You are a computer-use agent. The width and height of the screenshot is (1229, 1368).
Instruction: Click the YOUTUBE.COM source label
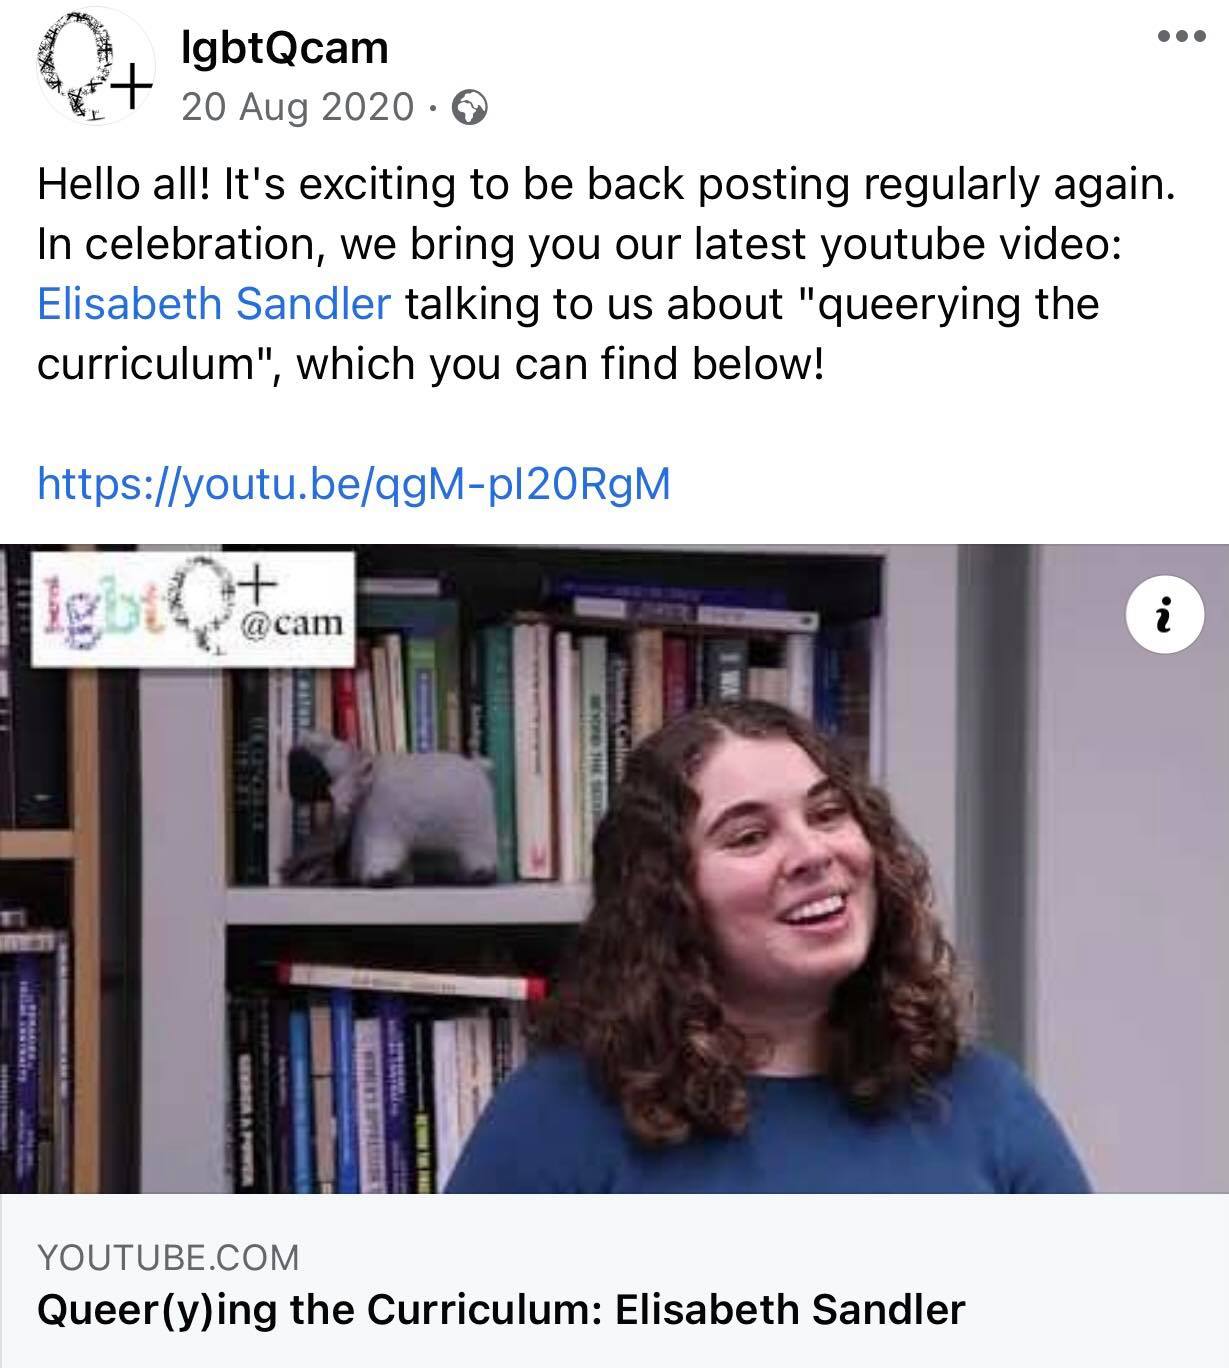[168, 1257]
